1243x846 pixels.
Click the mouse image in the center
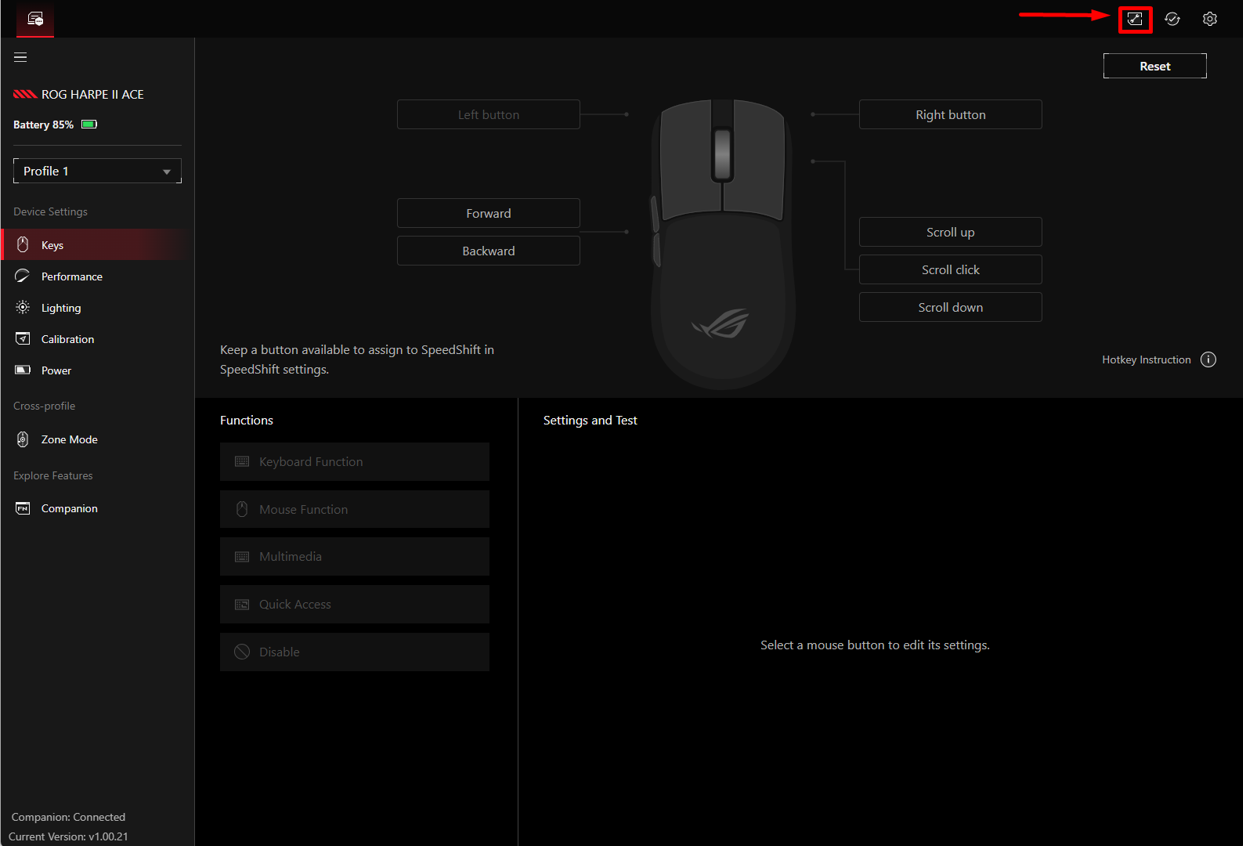722,243
